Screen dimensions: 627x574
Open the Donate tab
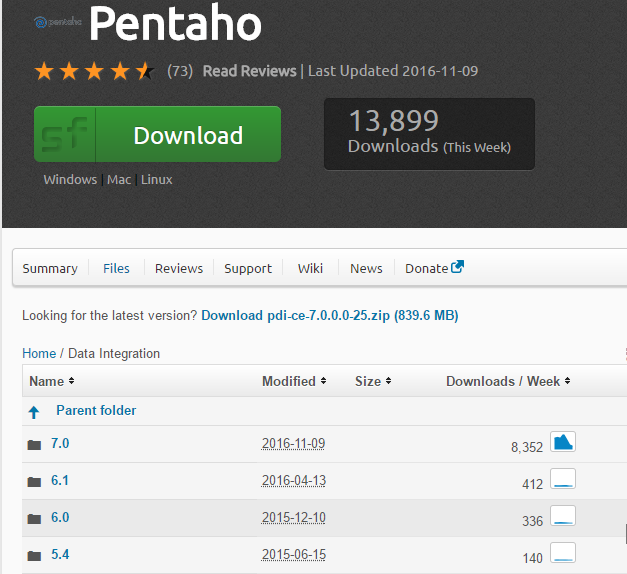[434, 268]
